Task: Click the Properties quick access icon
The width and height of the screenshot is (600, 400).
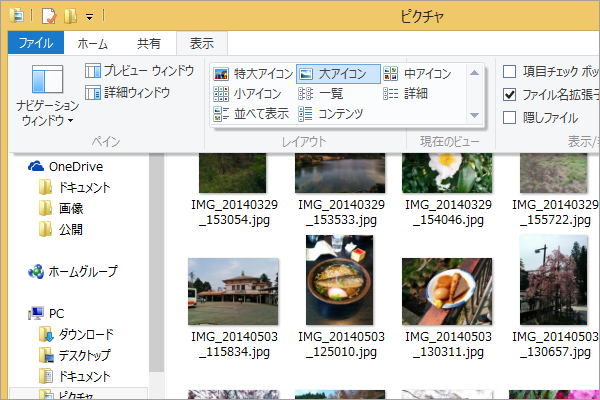Action: click(x=49, y=16)
